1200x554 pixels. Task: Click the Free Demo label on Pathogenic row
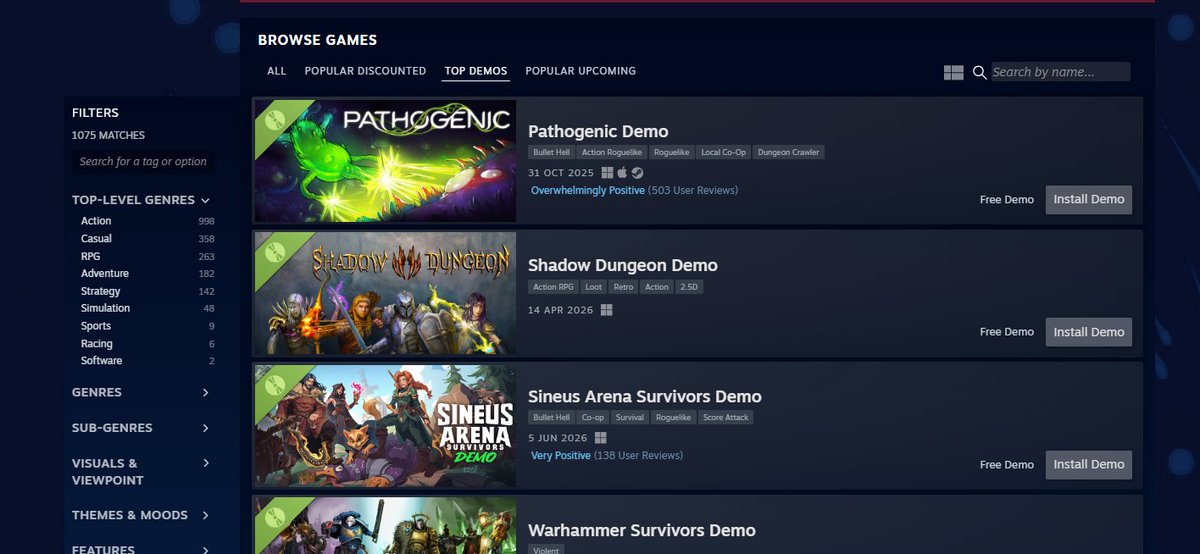click(1007, 200)
